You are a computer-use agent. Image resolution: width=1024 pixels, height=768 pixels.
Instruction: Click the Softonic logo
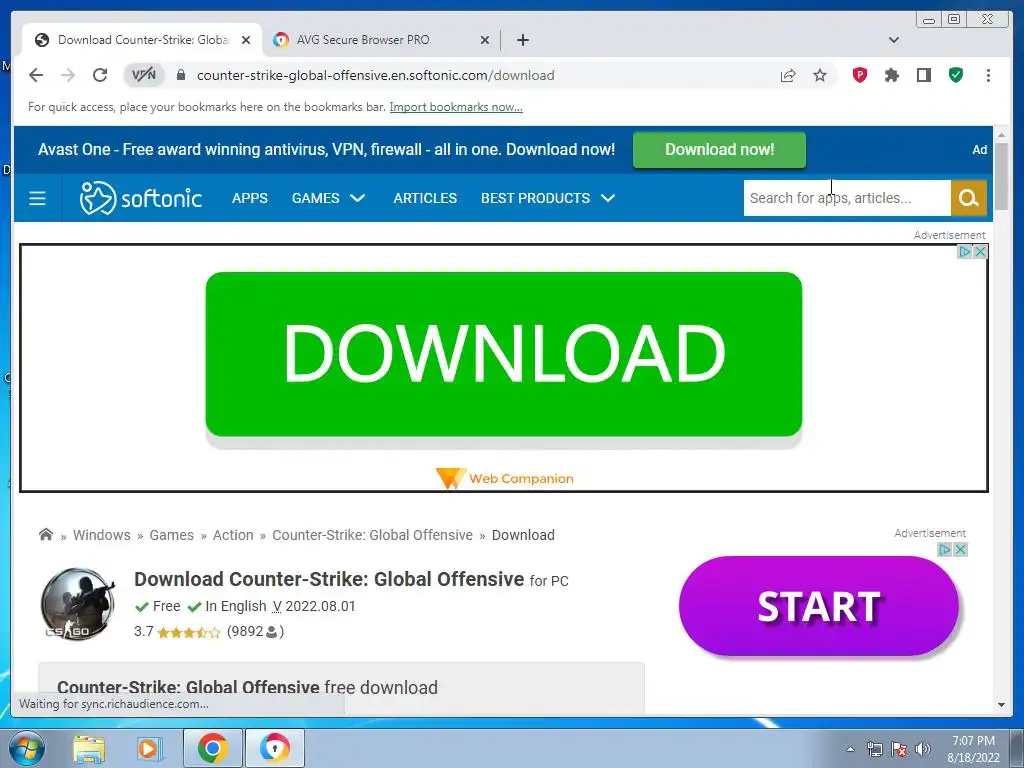140,198
